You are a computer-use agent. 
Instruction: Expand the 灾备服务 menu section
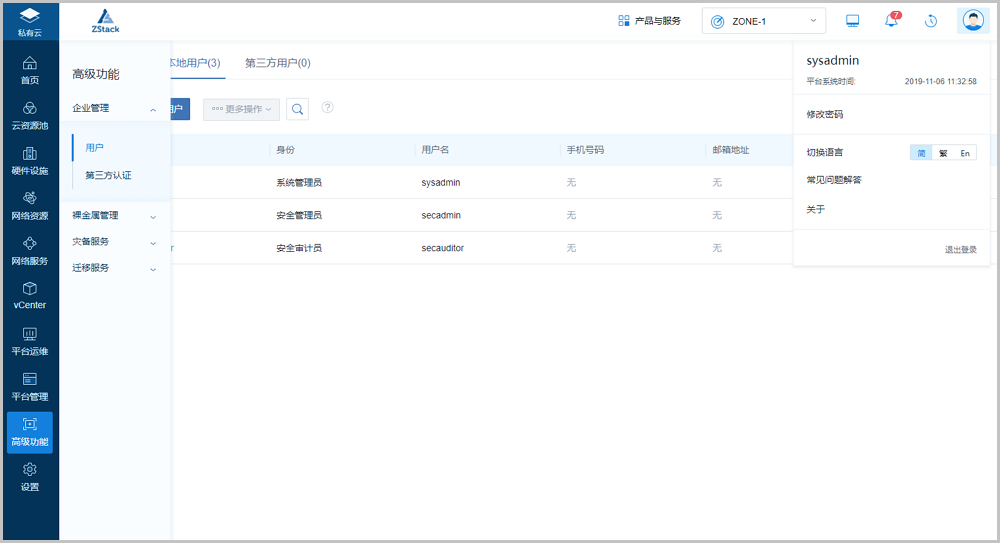click(114, 242)
